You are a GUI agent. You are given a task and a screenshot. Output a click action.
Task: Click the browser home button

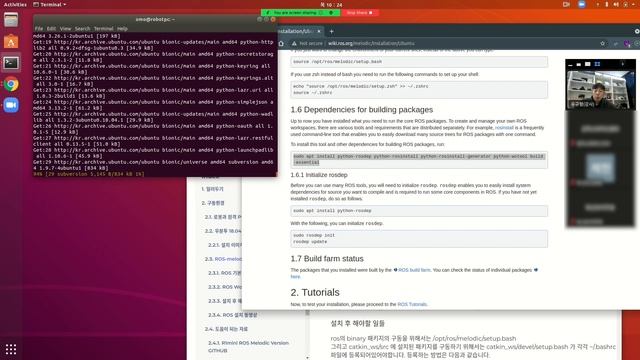281,43
